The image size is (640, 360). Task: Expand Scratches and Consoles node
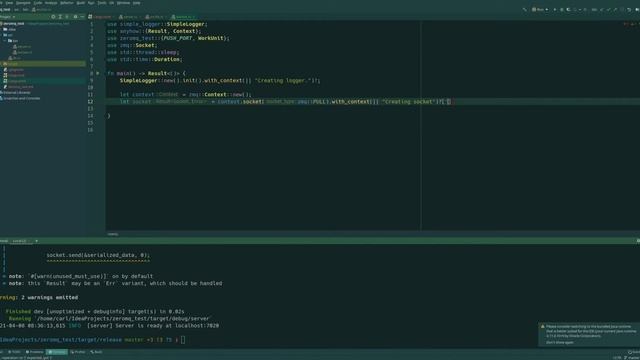pyautogui.click(x=21, y=98)
